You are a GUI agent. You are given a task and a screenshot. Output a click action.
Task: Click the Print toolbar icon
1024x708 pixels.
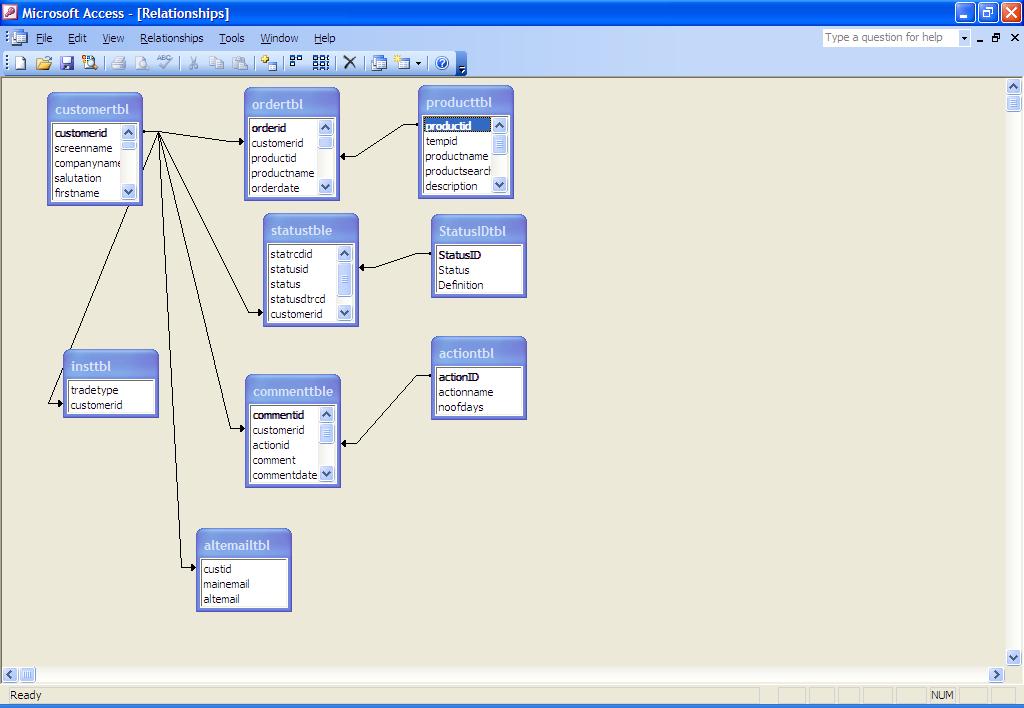118,63
